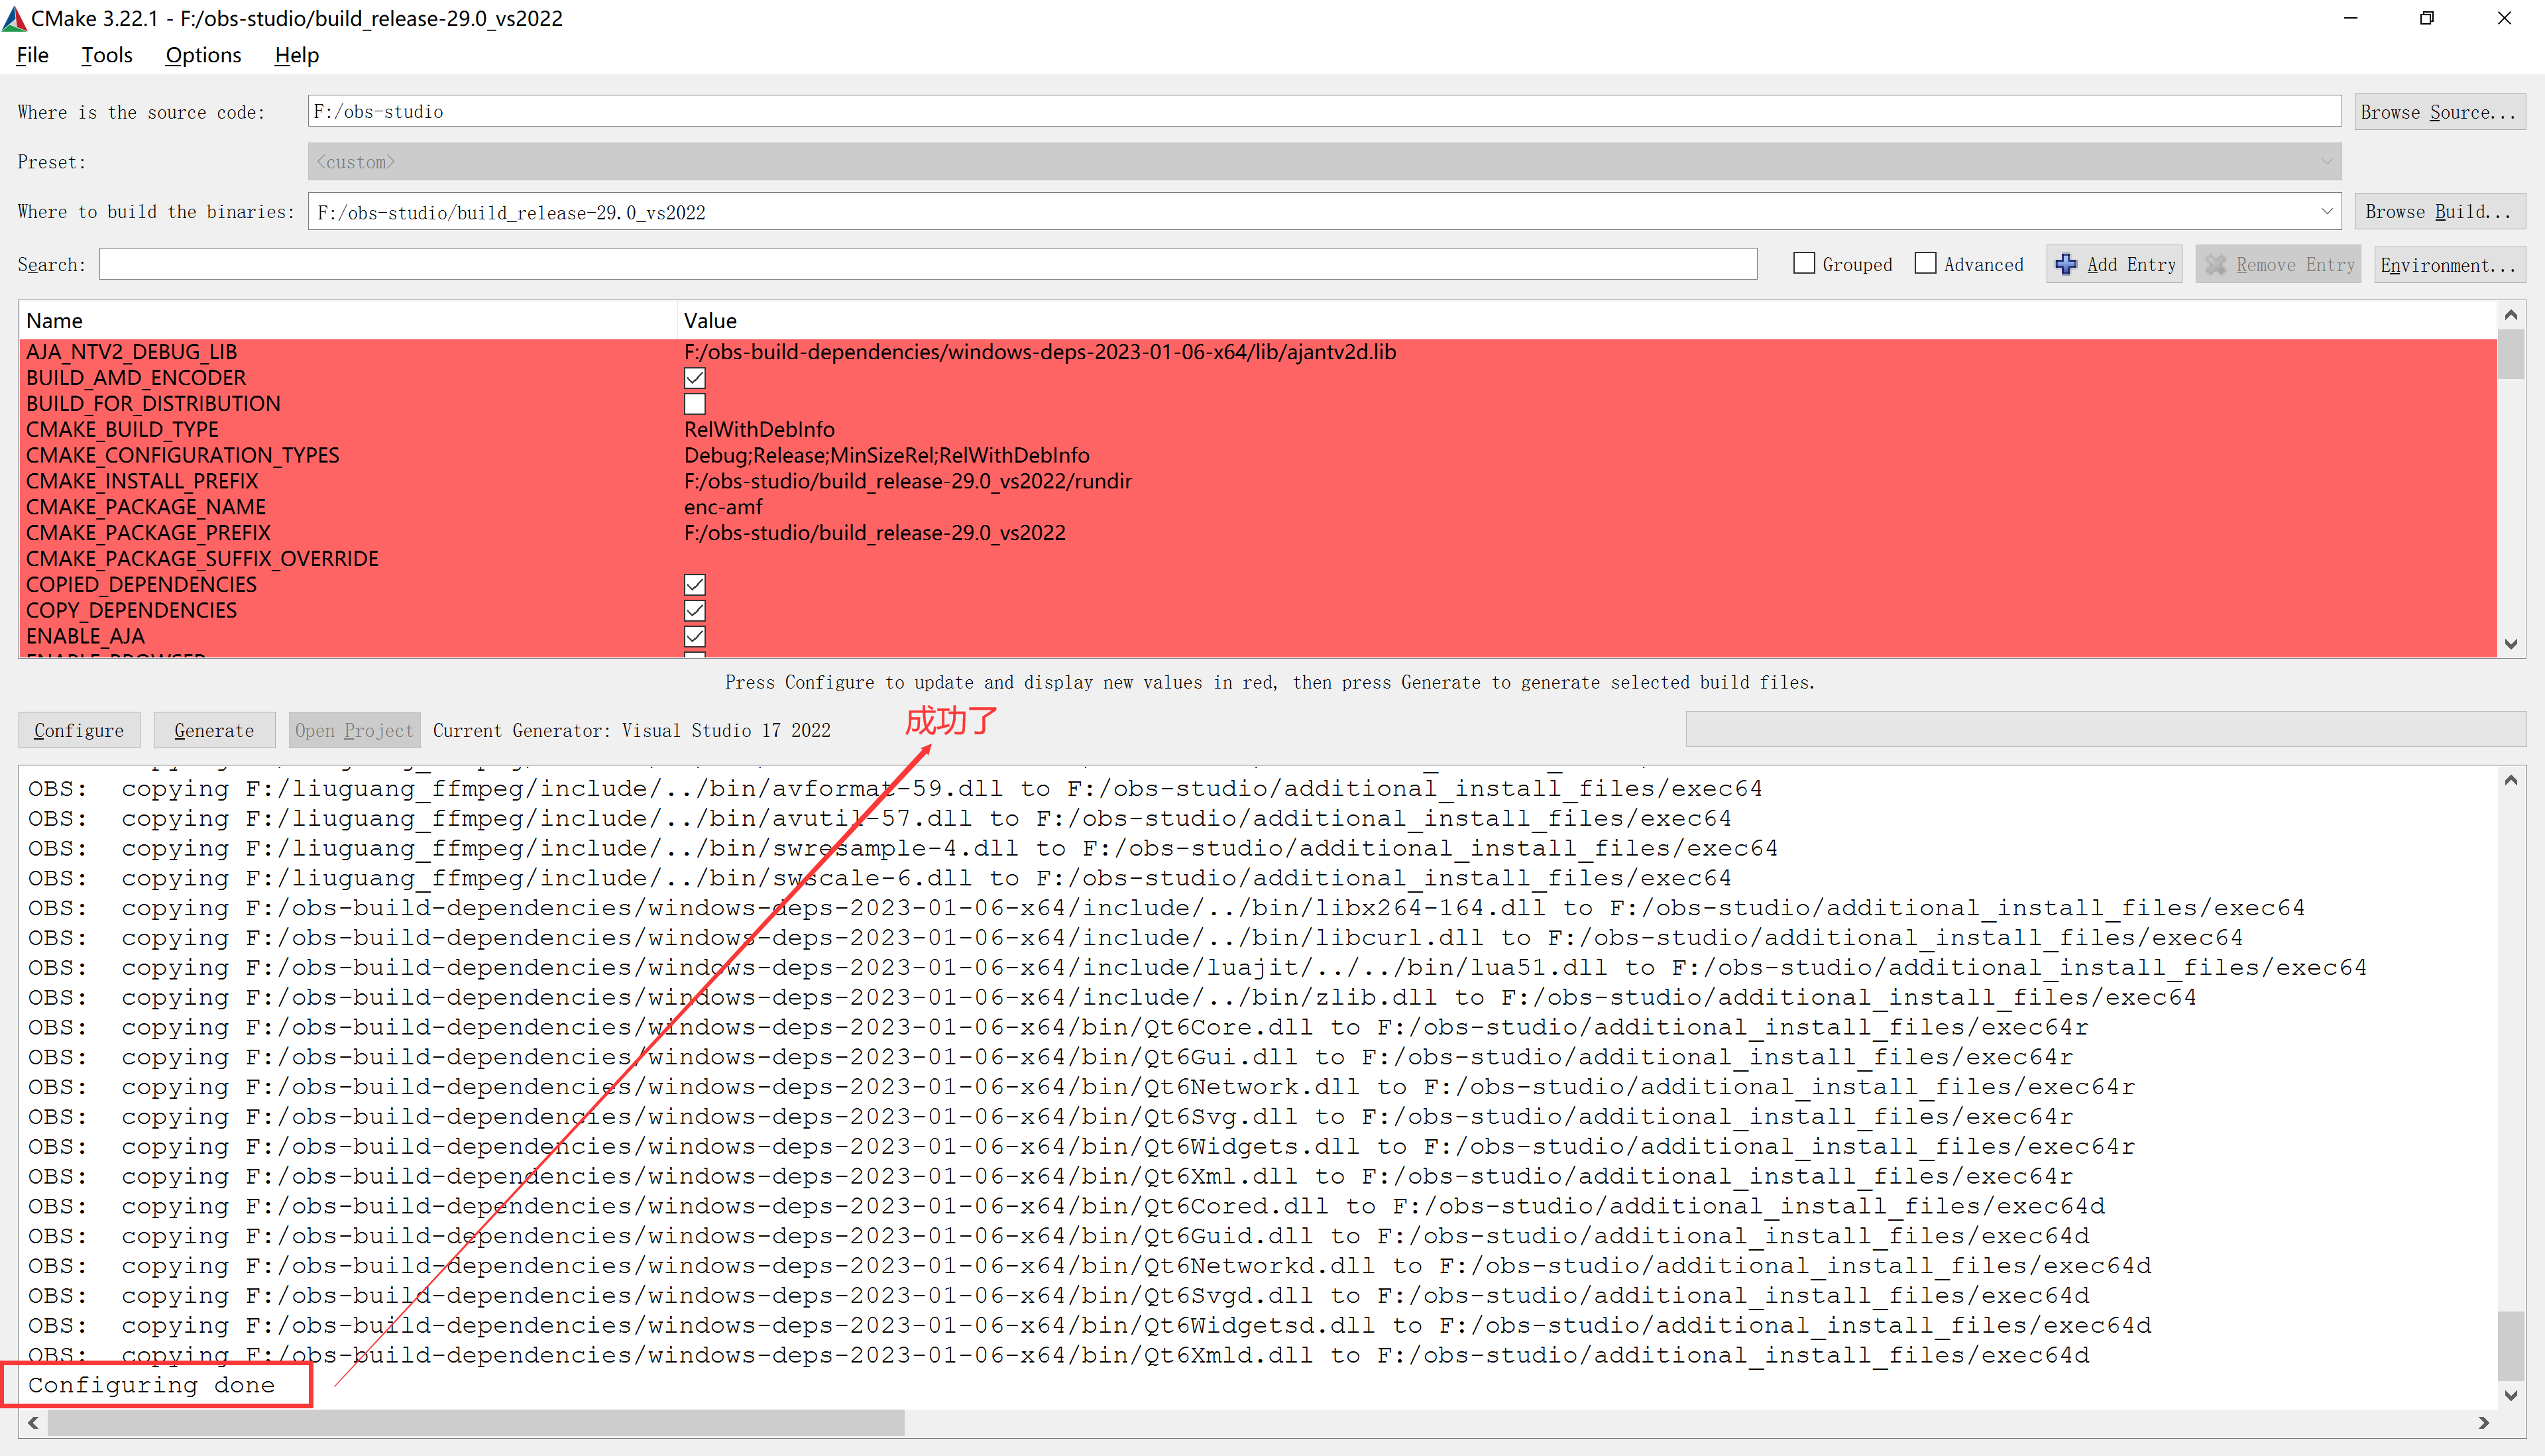This screenshot has height=1456, width=2545.
Task: Enable the Advanced checkbox
Action: pyautogui.click(x=1925, y=264)
